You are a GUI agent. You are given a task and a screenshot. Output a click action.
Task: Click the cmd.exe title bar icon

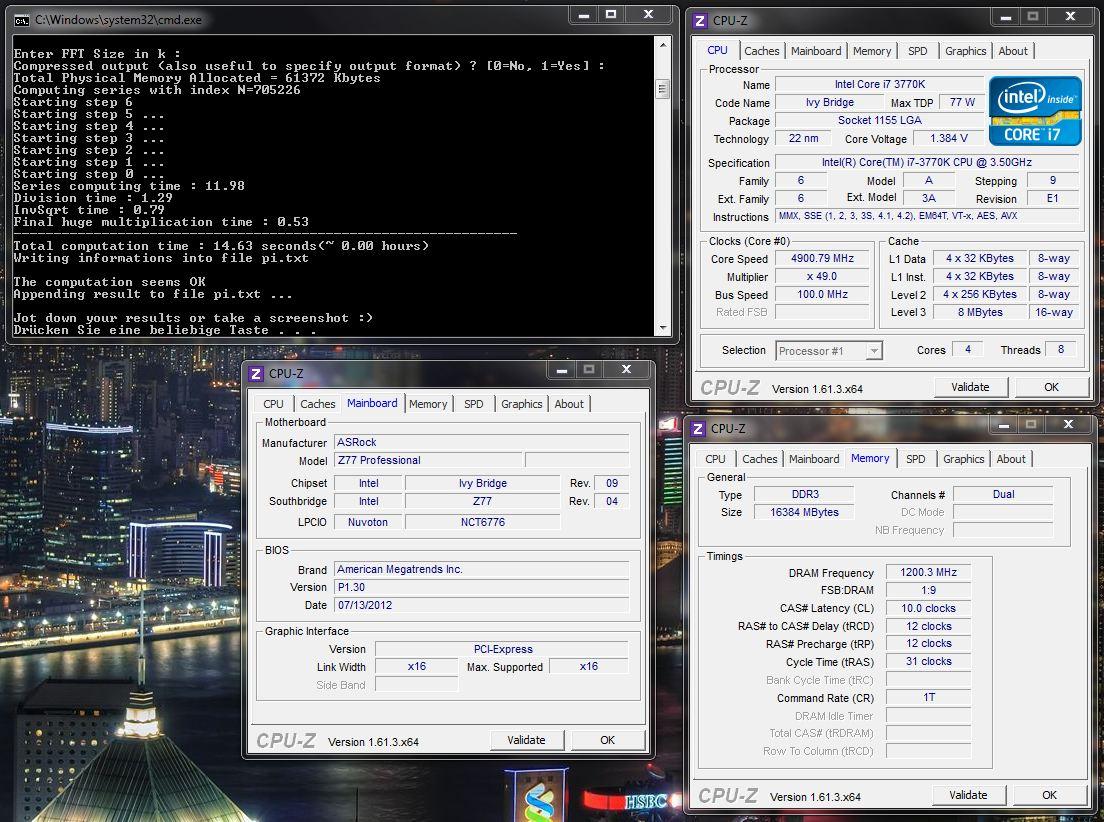click(x=22, y=20)
